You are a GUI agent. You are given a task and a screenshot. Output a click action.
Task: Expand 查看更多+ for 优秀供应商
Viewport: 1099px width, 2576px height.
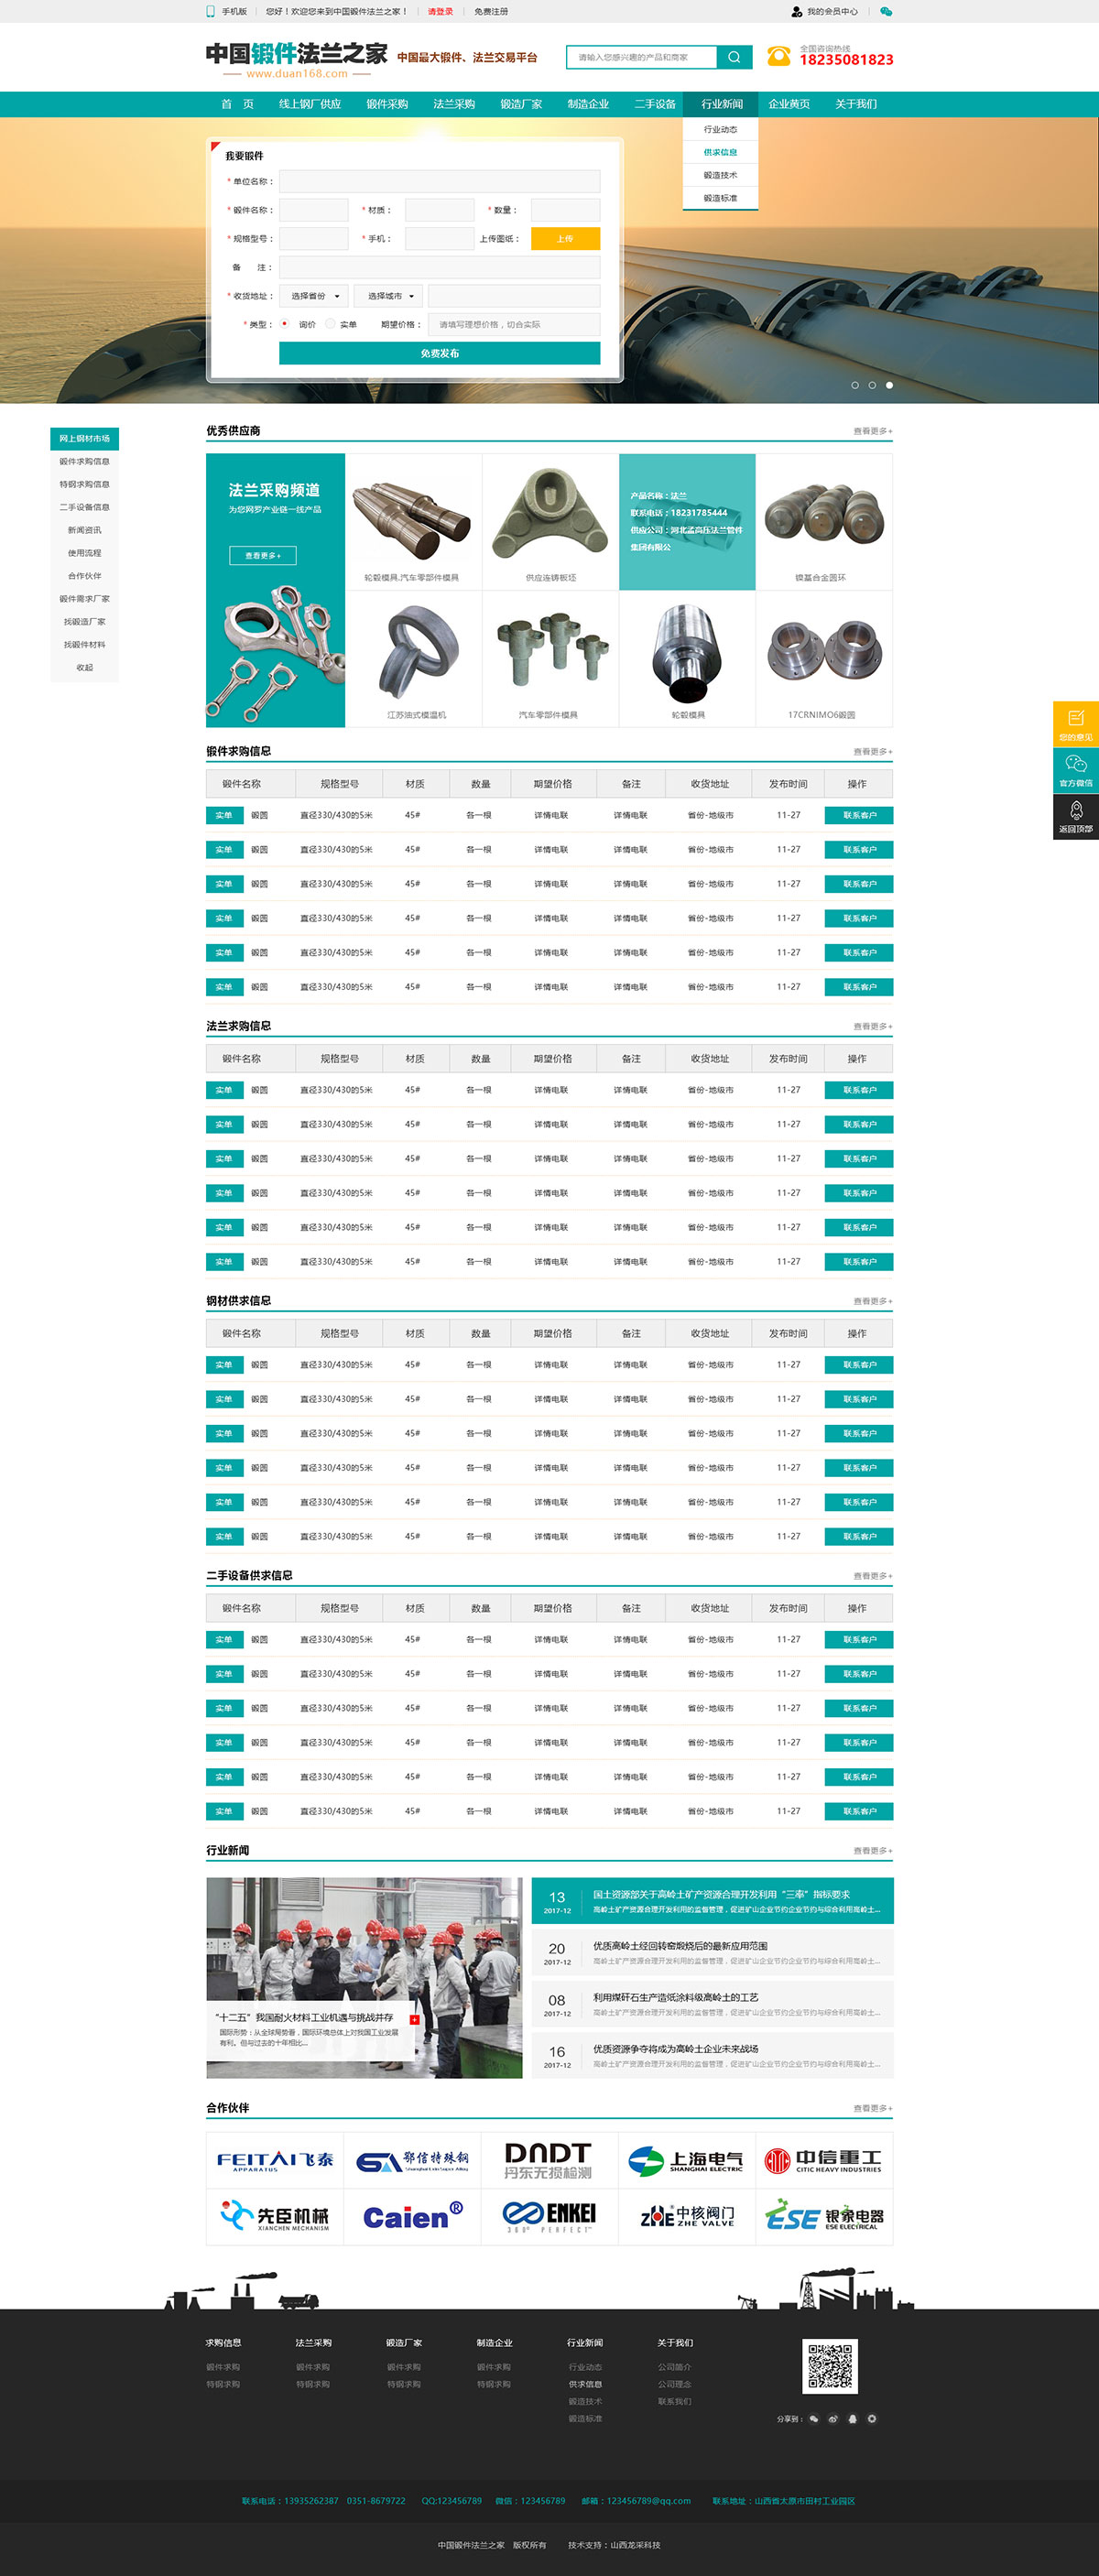click(872, 431)
